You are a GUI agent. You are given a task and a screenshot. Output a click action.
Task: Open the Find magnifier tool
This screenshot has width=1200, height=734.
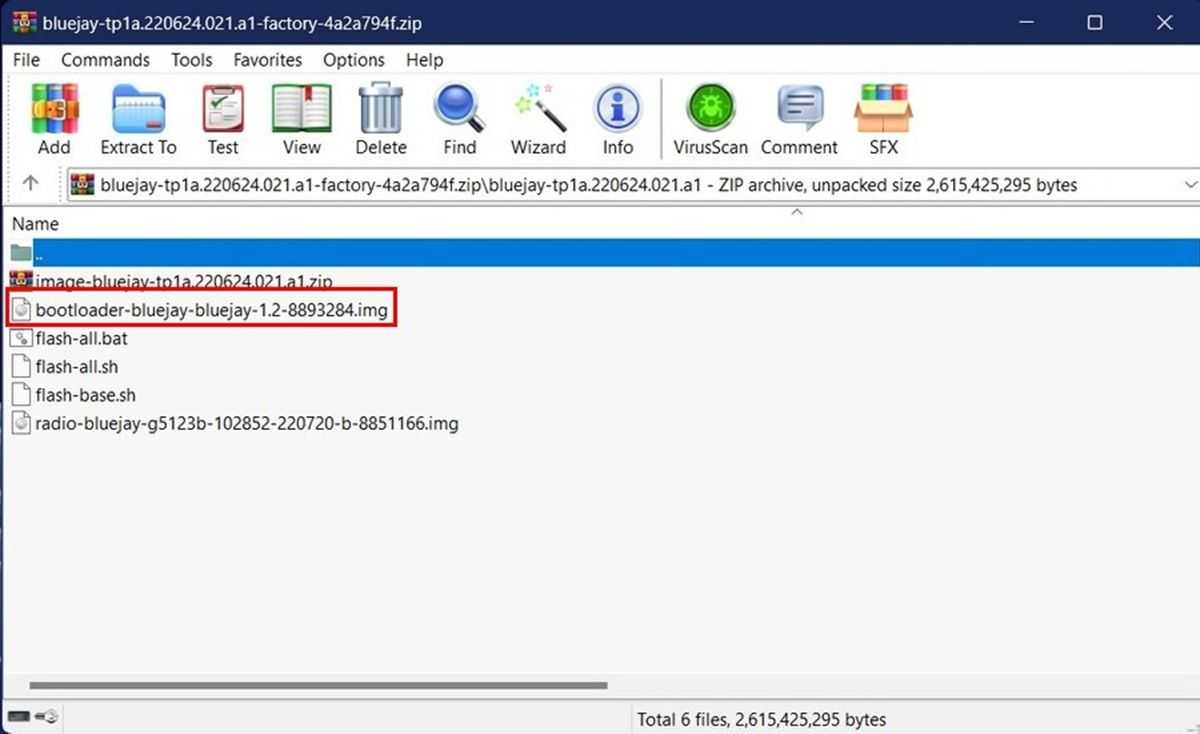coord(459,119)
